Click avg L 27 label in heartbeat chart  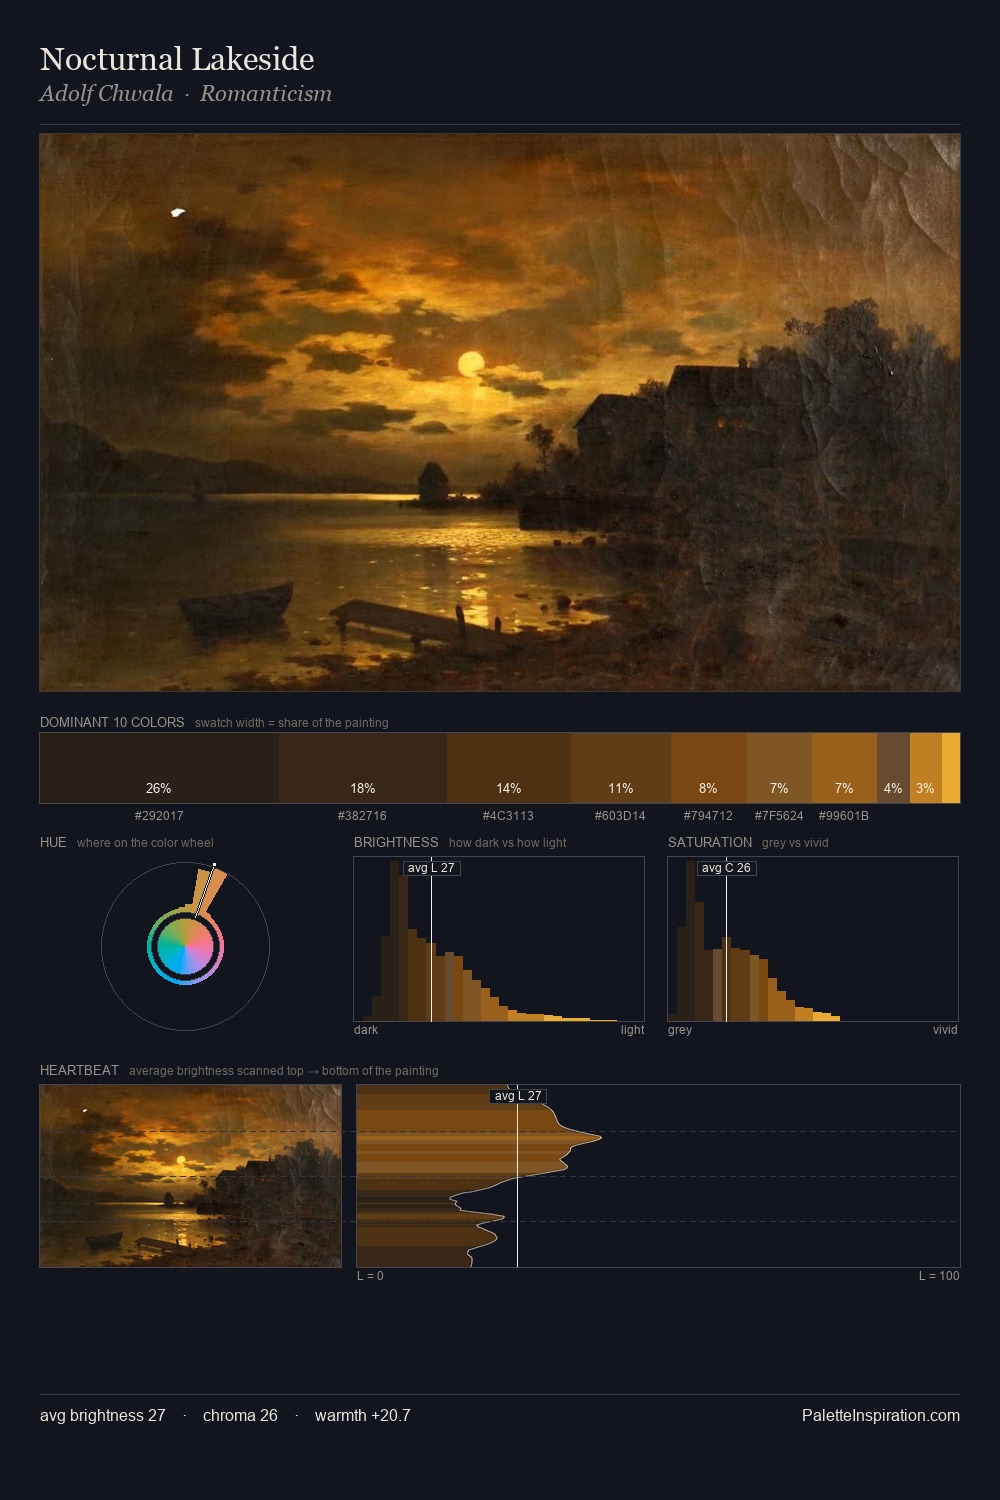[518, 1096]
